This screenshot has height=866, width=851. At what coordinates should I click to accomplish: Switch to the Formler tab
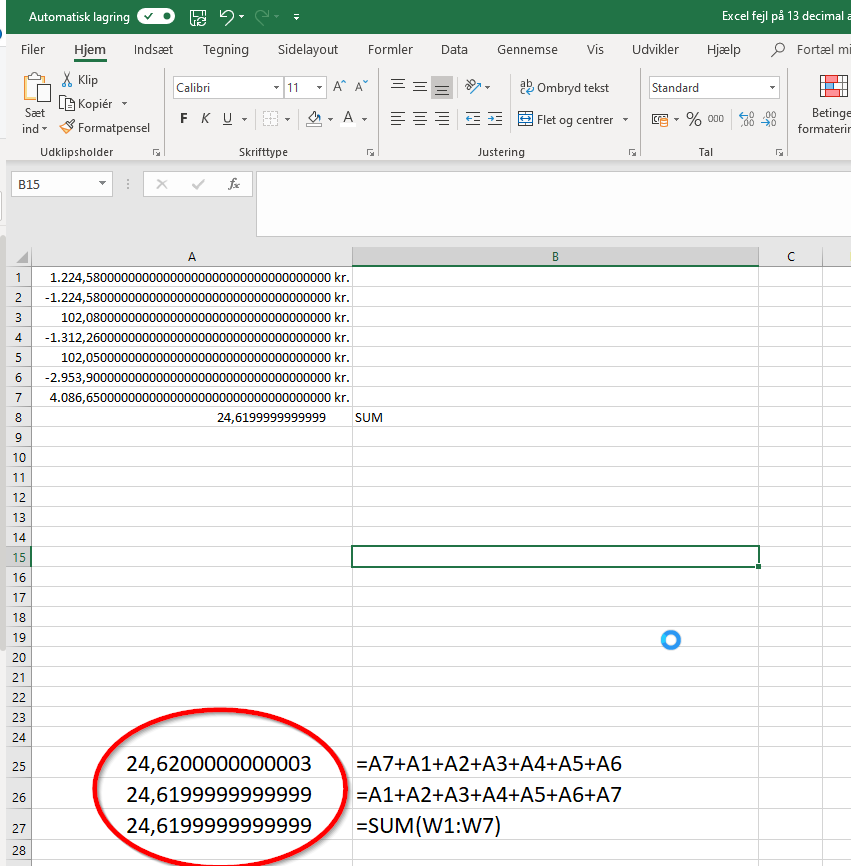click(x=390, y=50)
